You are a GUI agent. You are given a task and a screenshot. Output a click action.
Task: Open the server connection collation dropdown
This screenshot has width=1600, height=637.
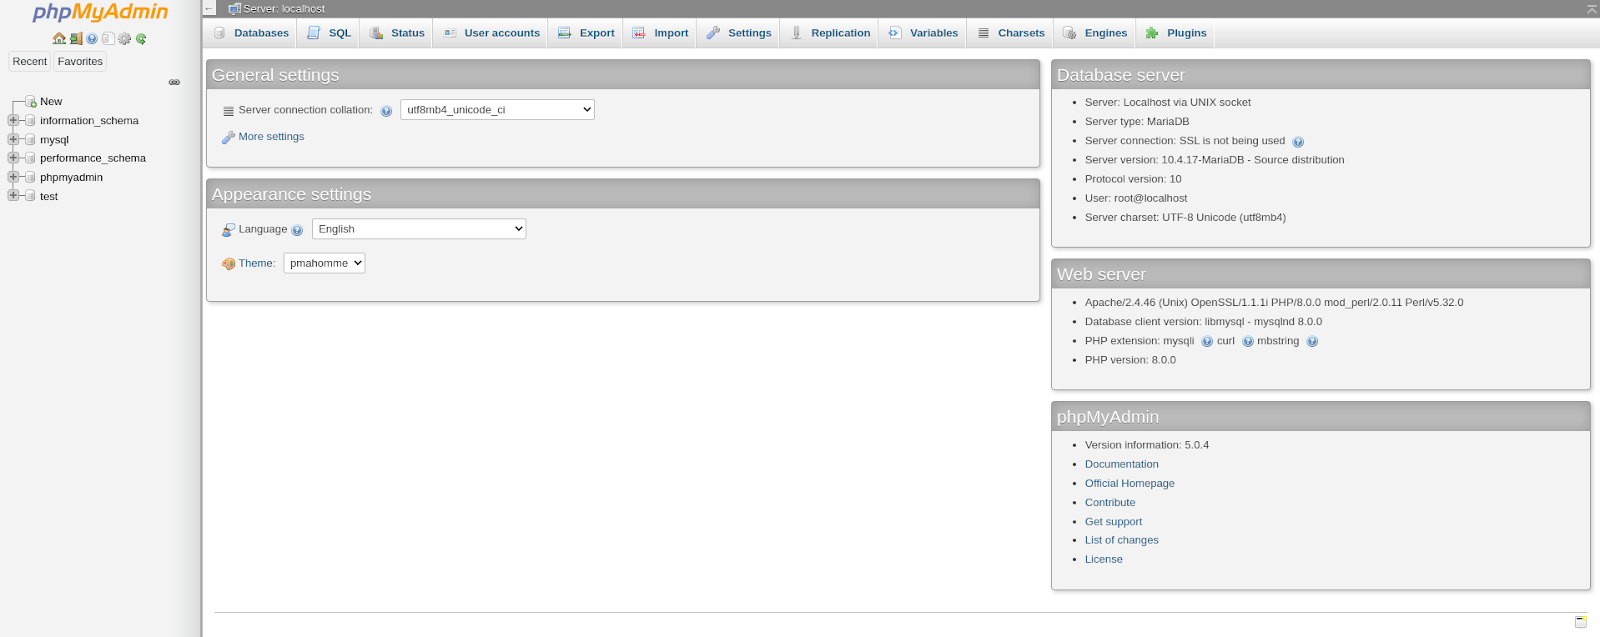[497, 110]
